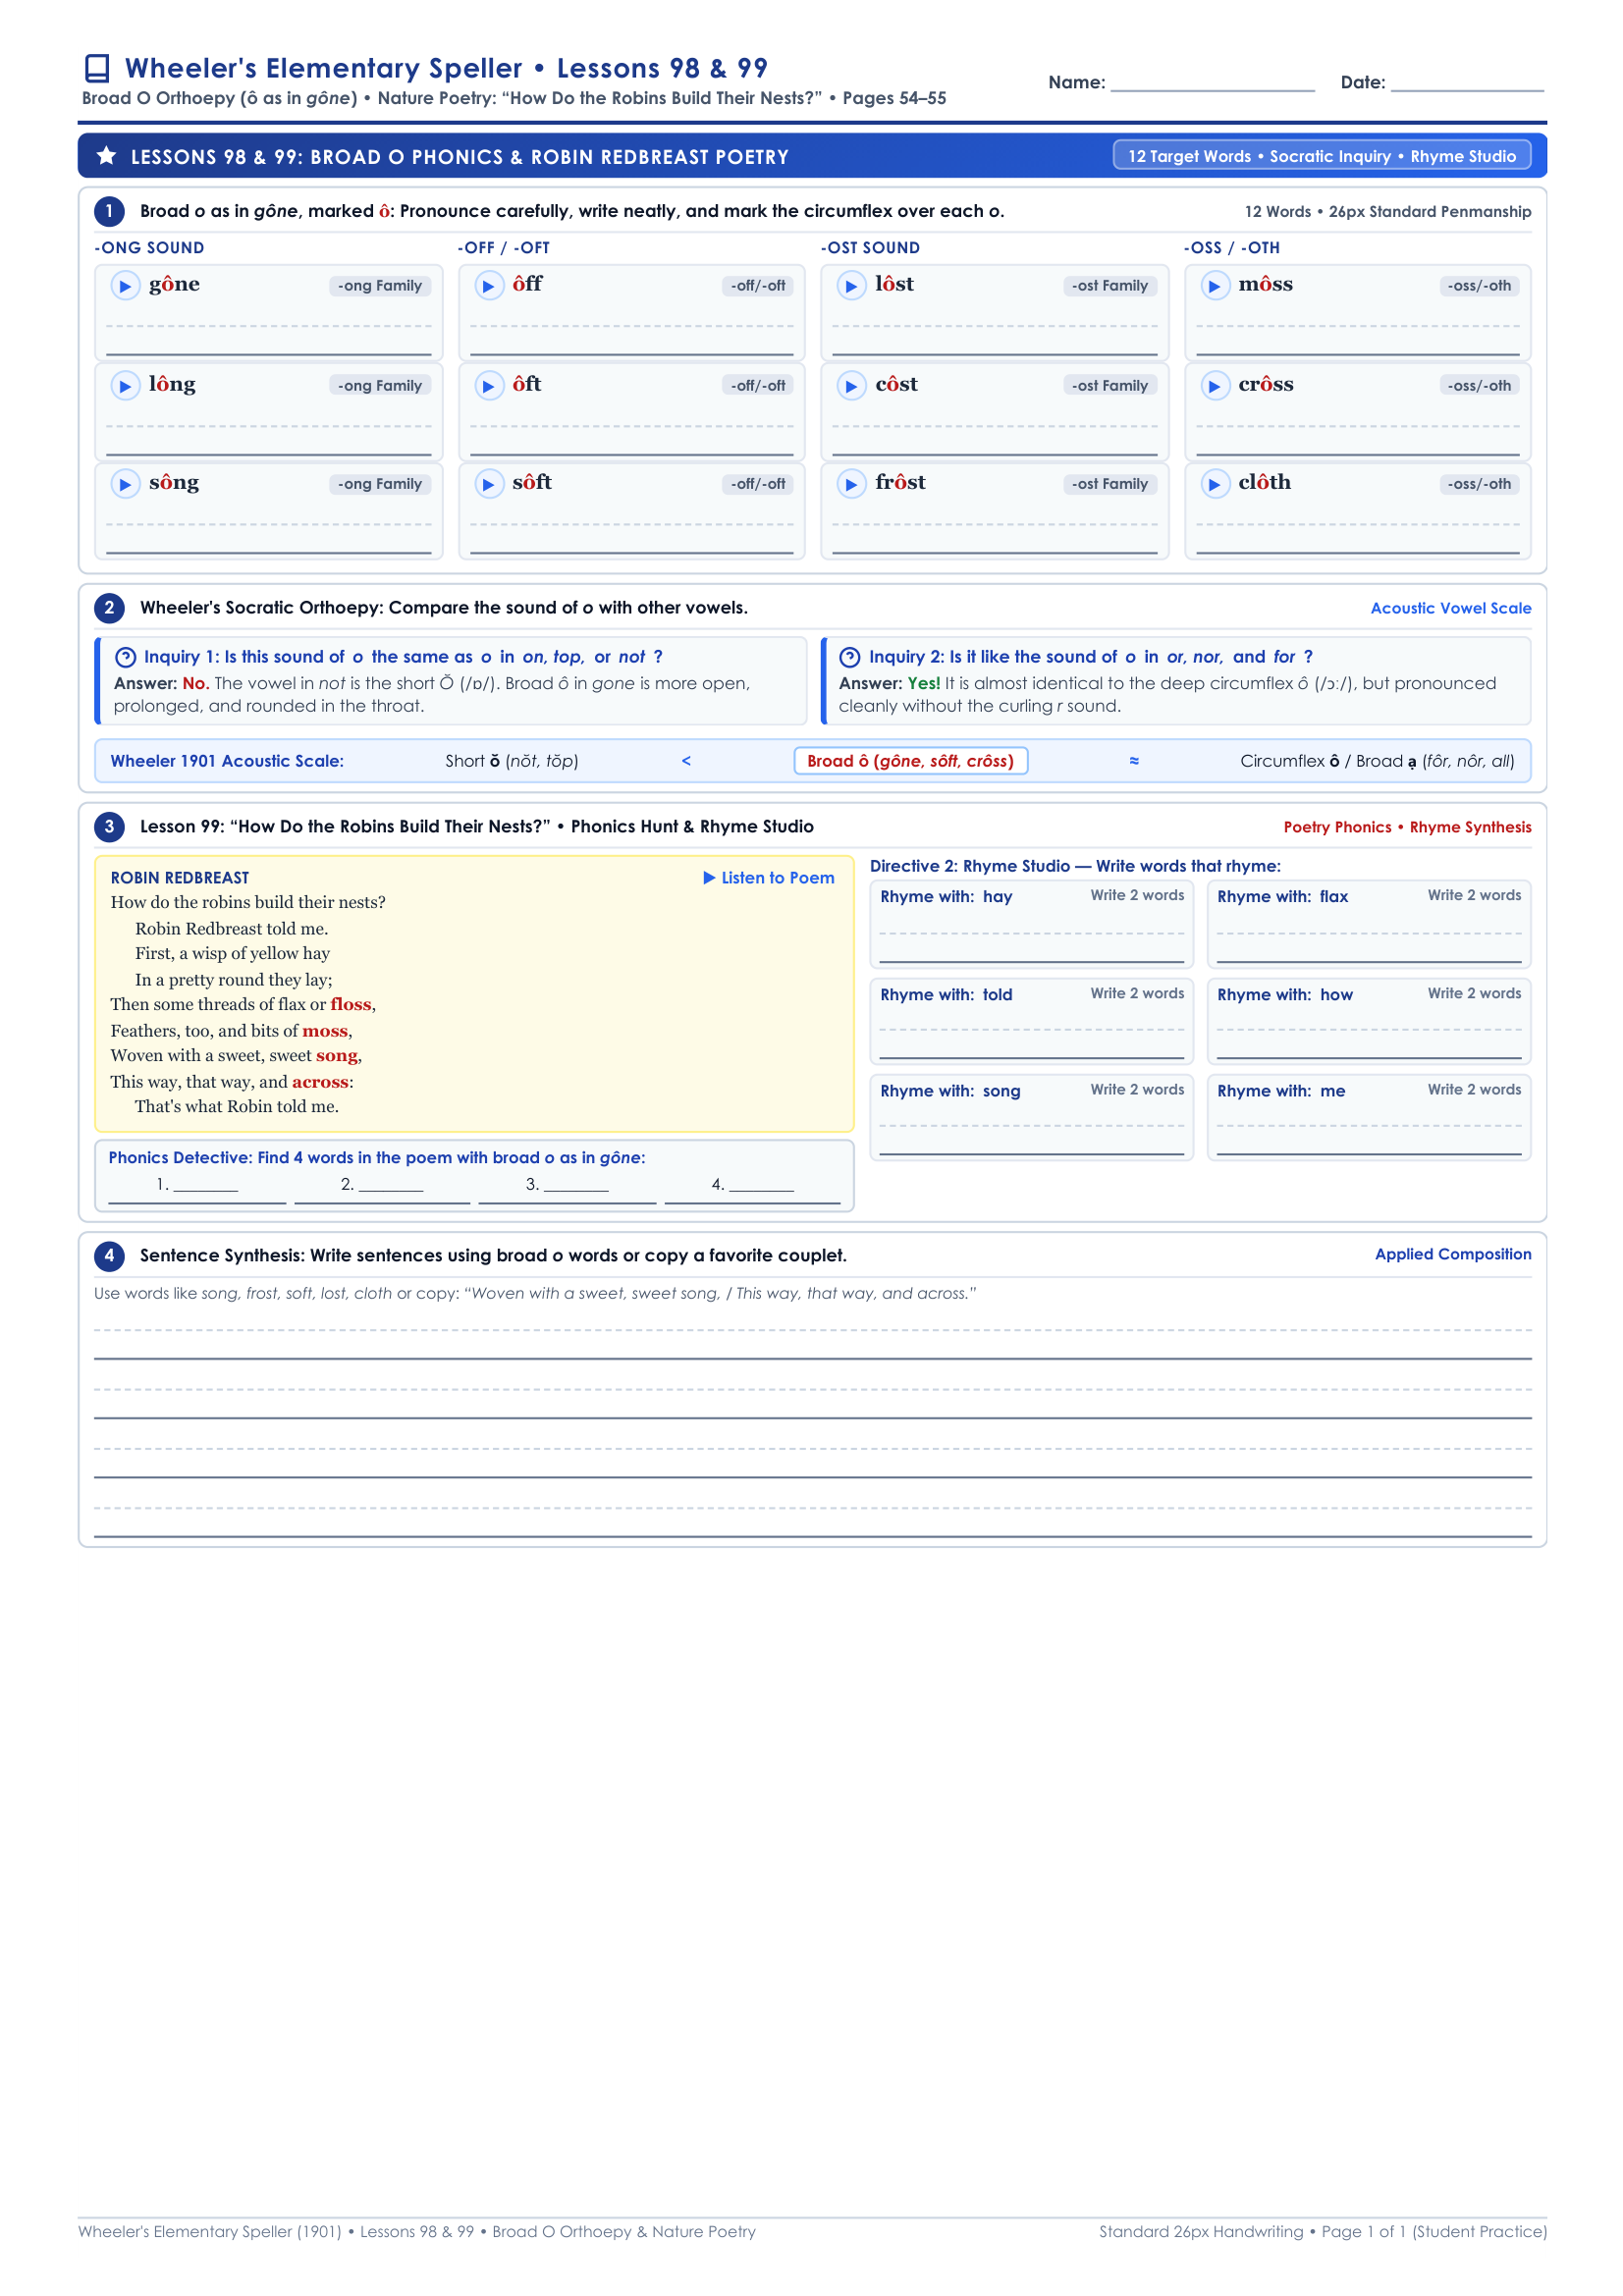Click the Rhyme with how answer box
Image resolution: width=1623 pixels, height=2296 pixels.
point(1369,1021)
